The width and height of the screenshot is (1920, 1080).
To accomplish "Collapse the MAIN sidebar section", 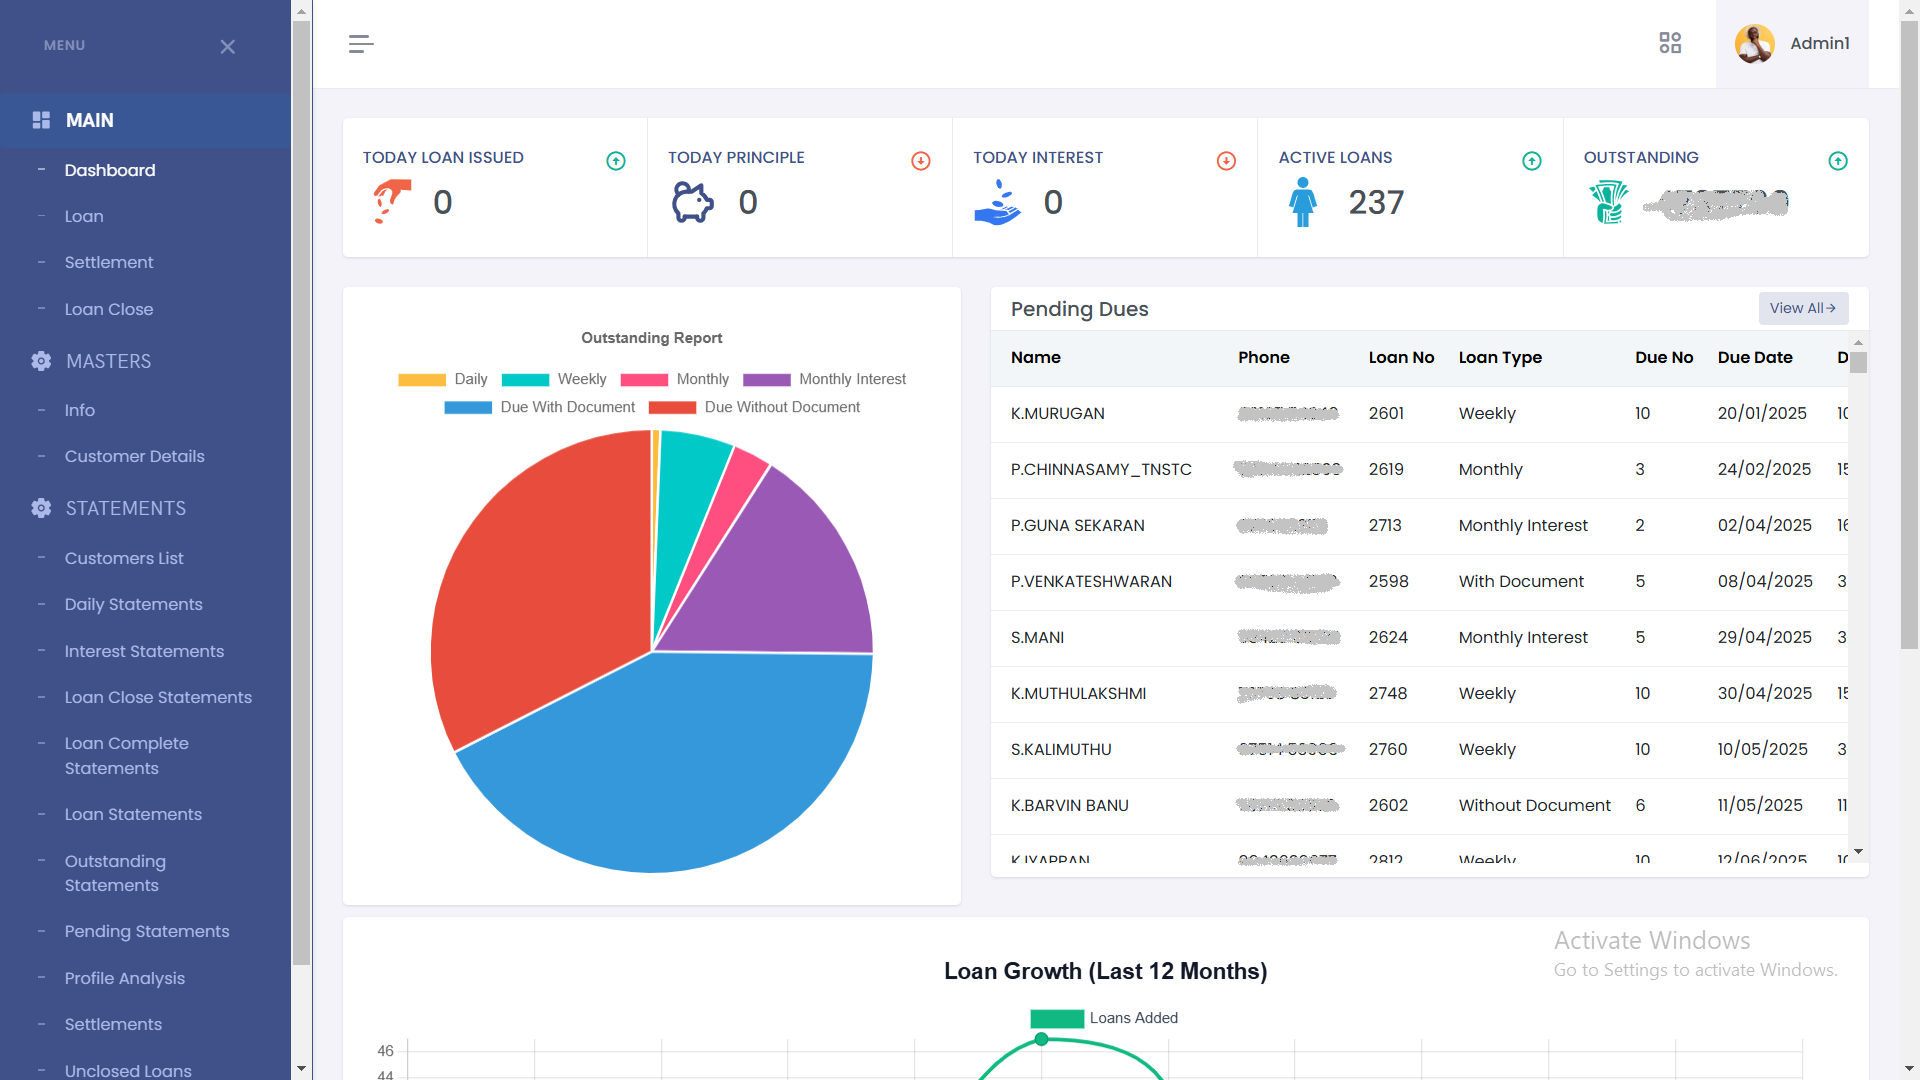I will (89, 120).
